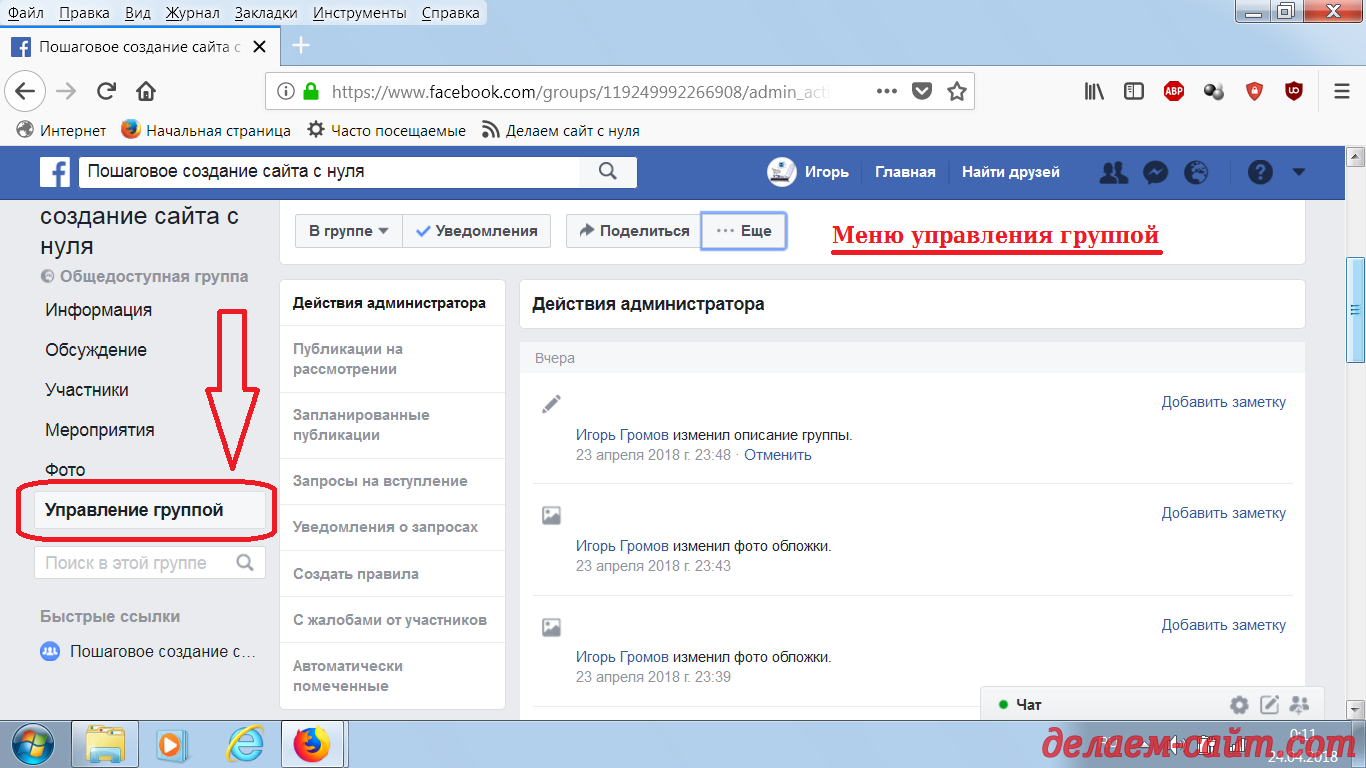Open chat settings gear icon
The height and width of the screenshot is (768, 1366).
[x=1239, y=705]
